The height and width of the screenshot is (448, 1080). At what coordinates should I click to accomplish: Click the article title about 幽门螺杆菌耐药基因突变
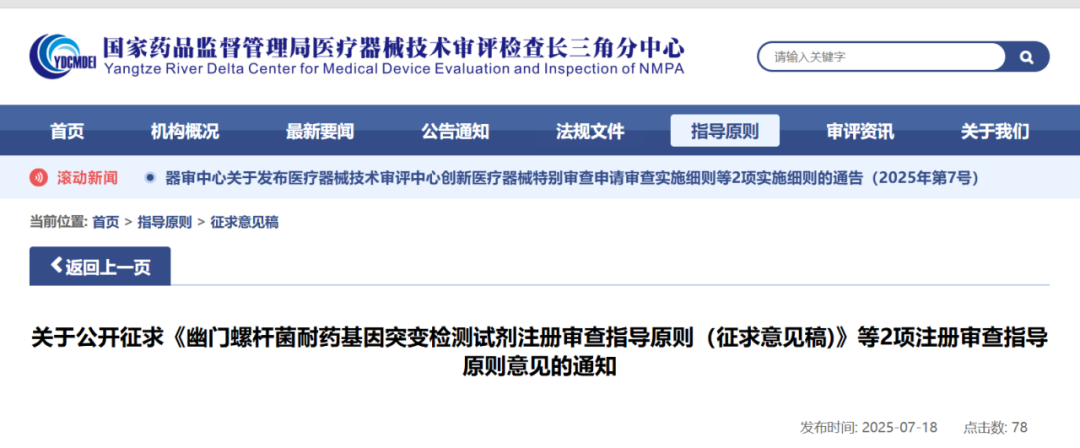[x=539, y=352]
